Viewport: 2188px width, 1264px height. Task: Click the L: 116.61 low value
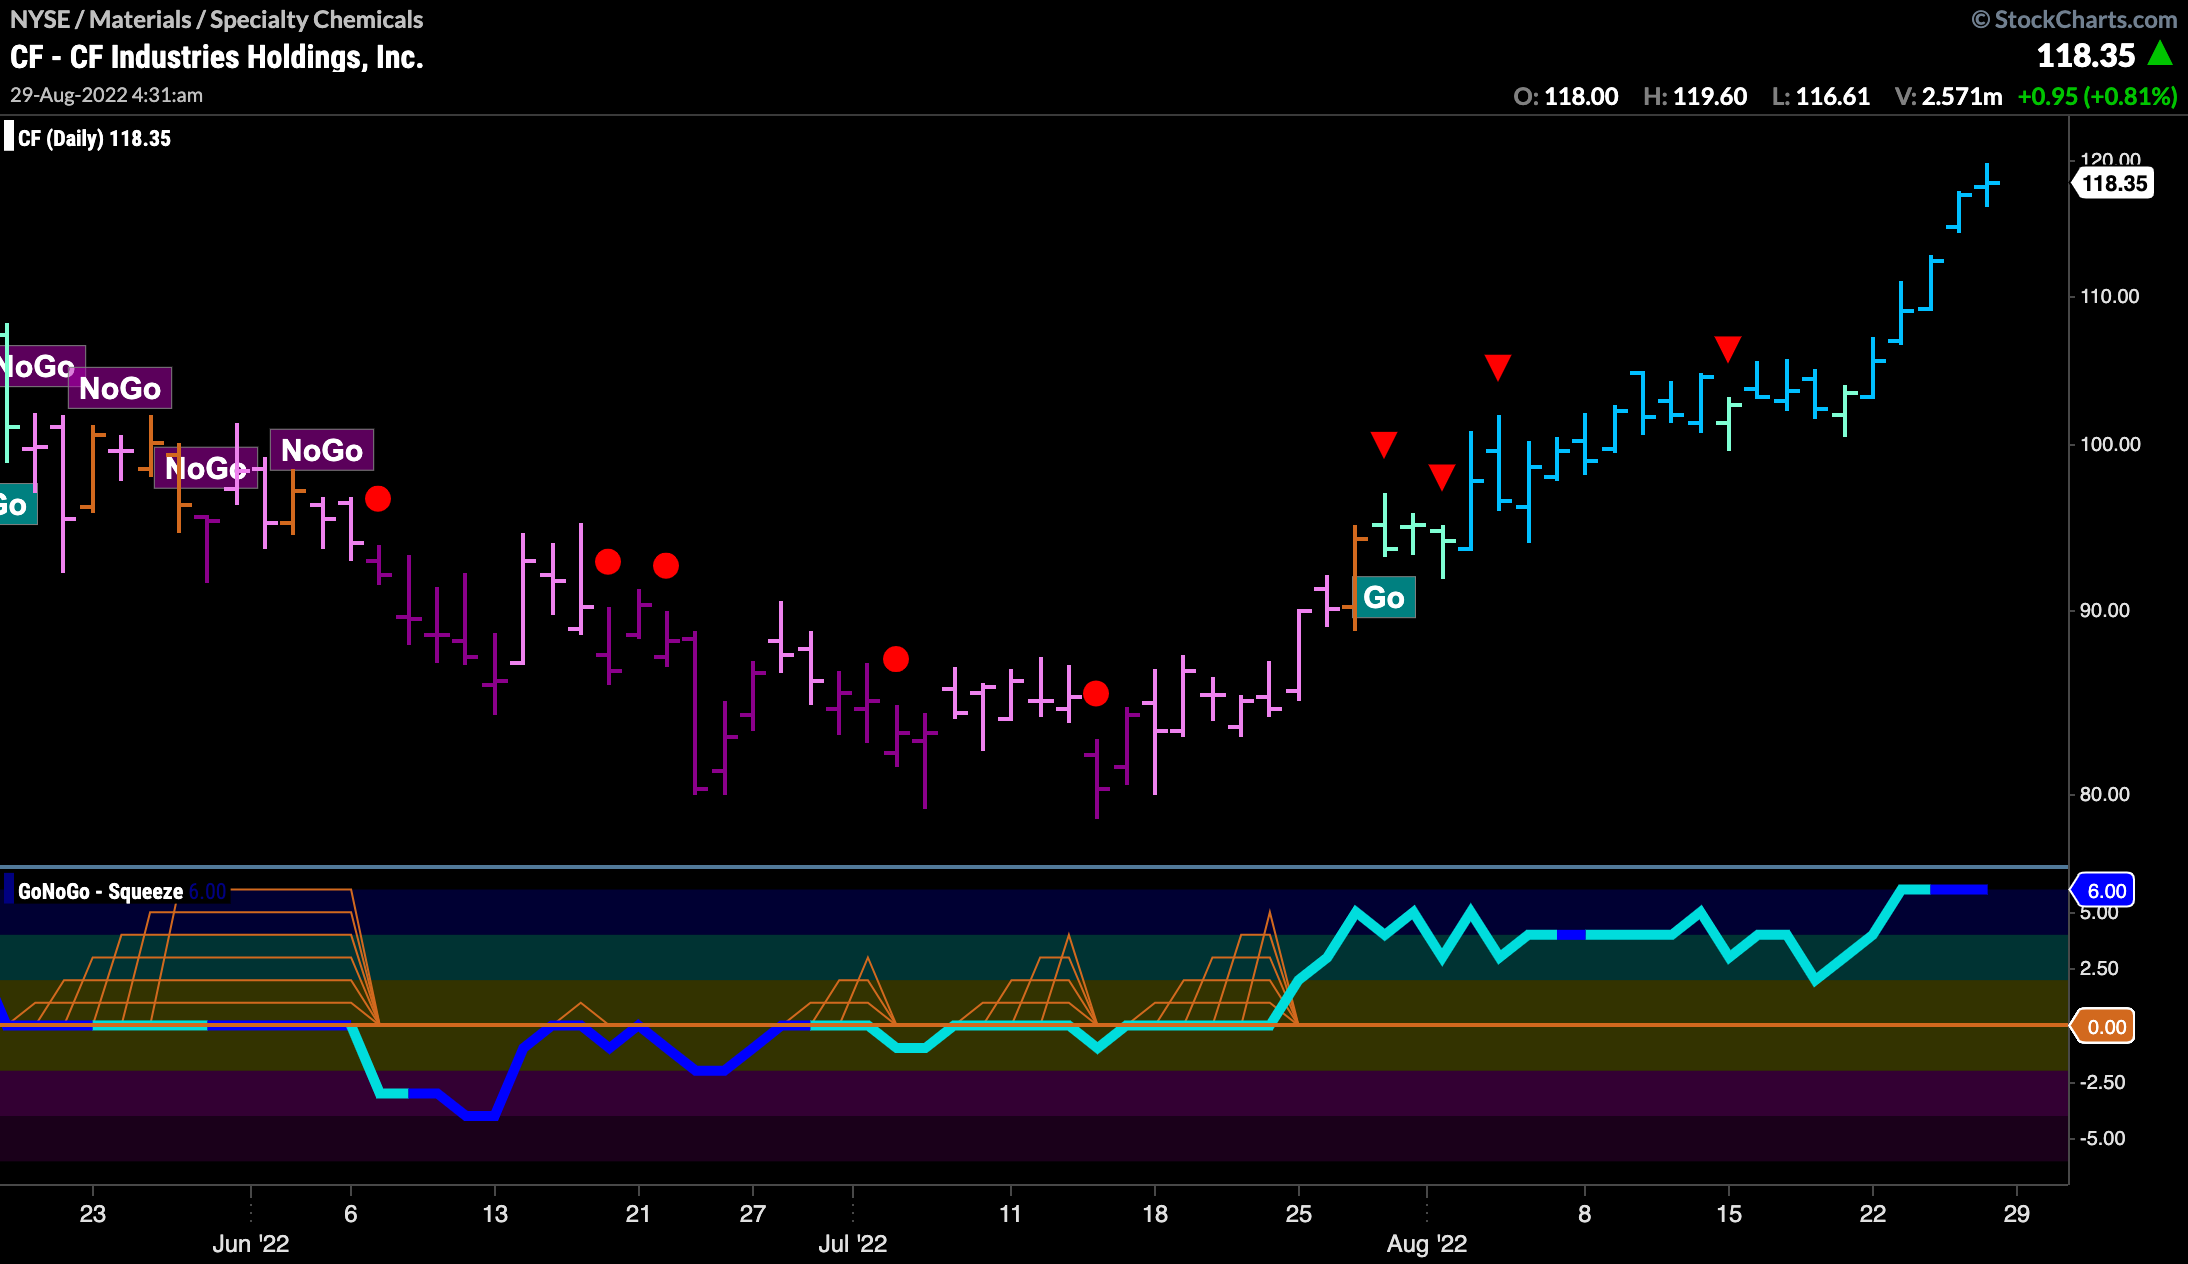coord(1821,97)
